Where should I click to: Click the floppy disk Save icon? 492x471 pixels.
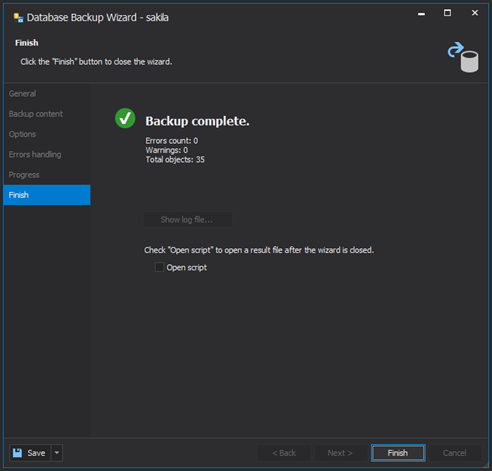point(17,453)
